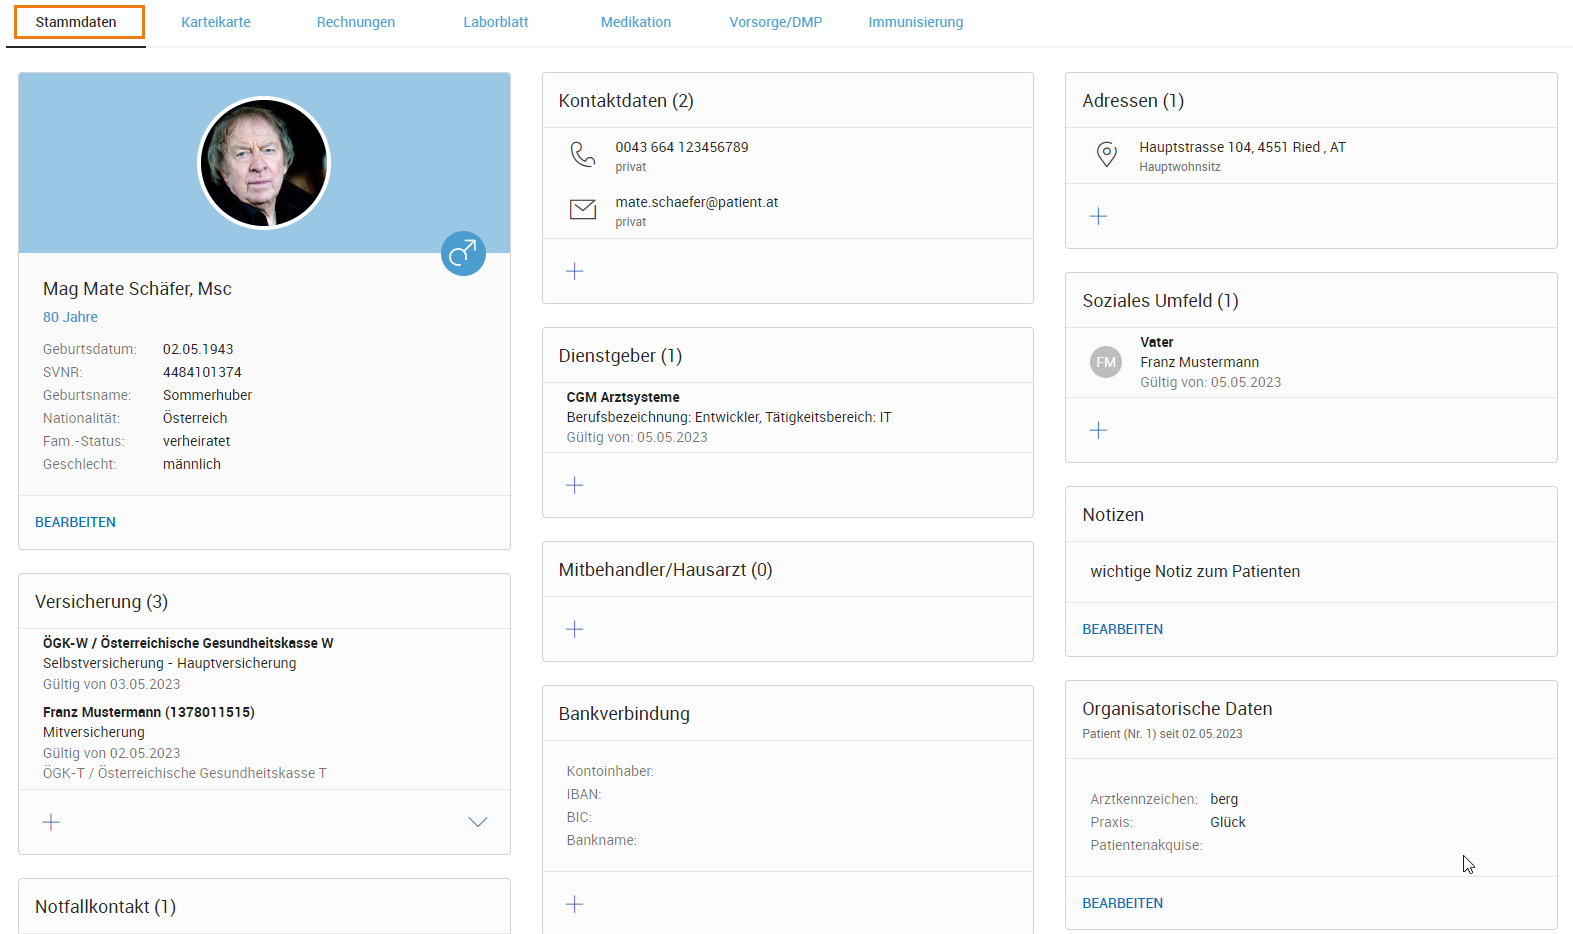Add insurance with Versicherung plus icon

click(x=51, y=822)
